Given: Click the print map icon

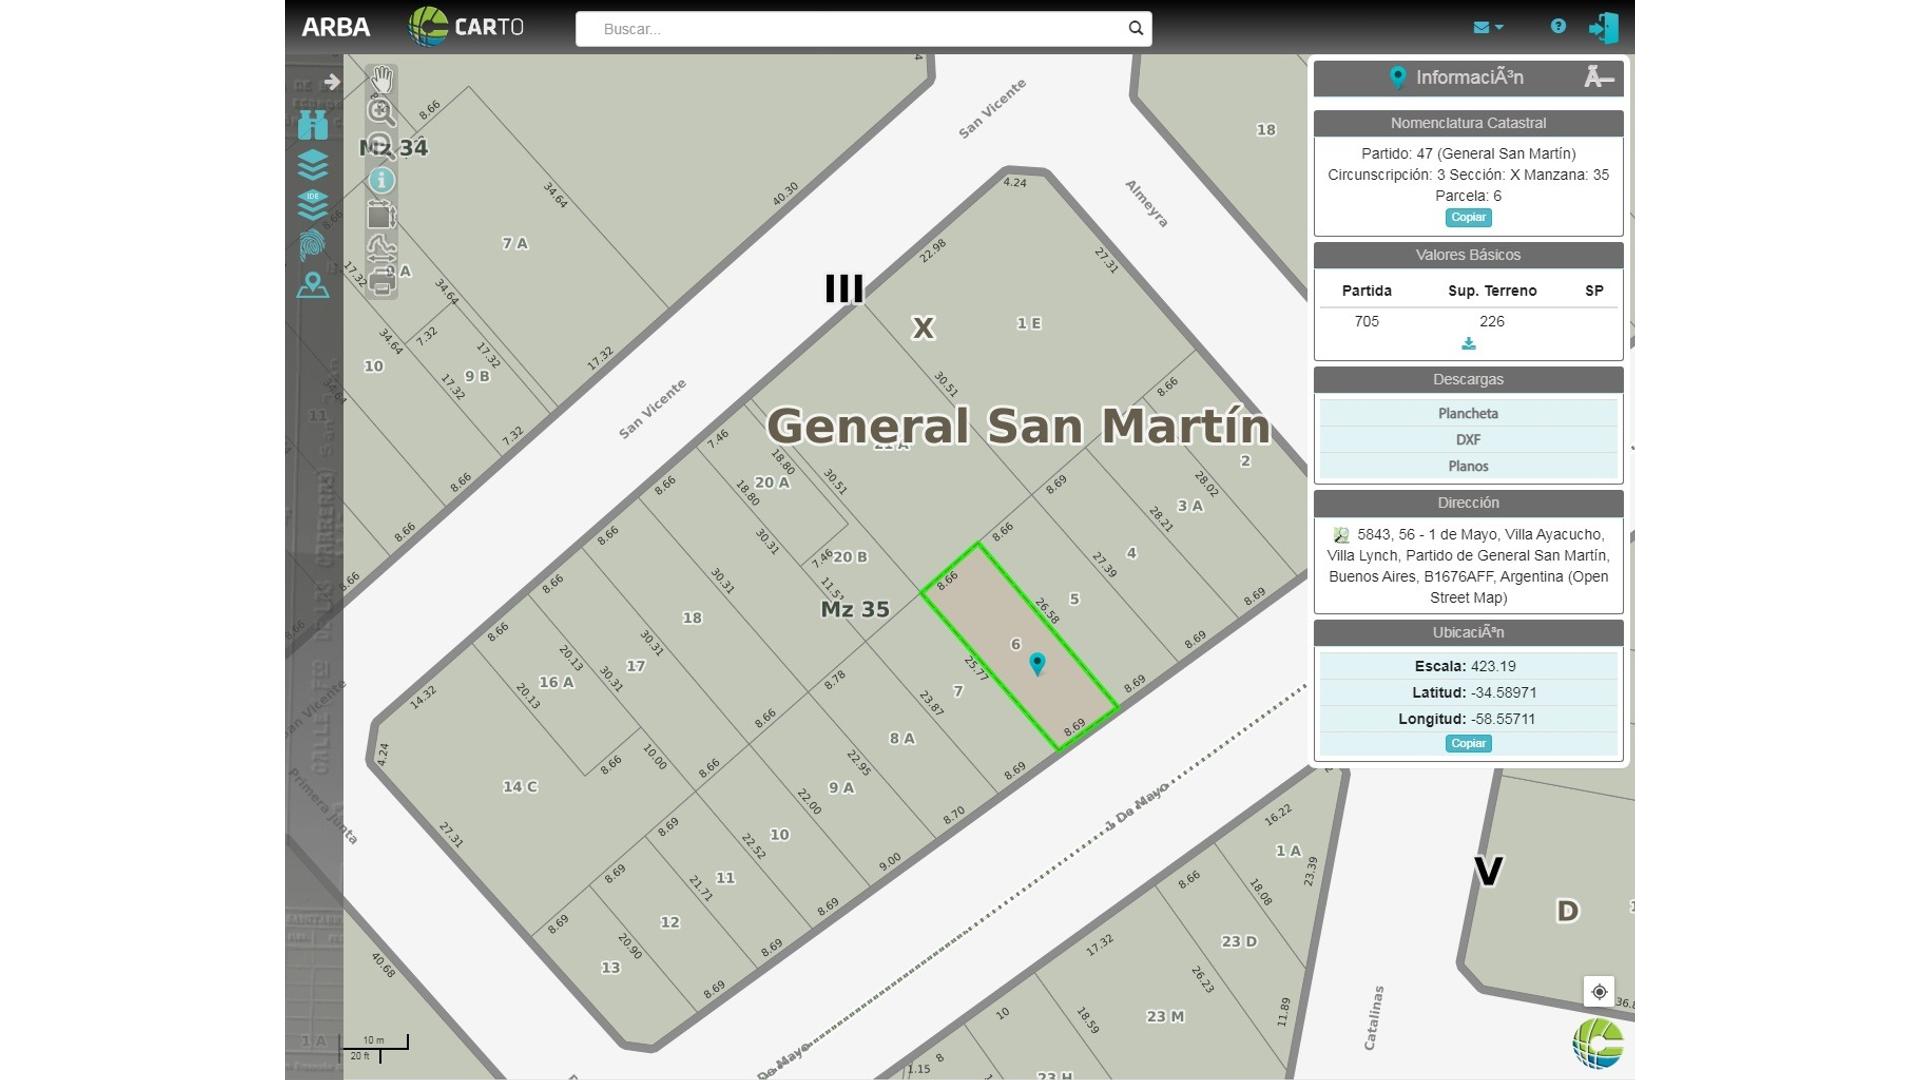Looking at the screenshot, I should click(381, 283).
